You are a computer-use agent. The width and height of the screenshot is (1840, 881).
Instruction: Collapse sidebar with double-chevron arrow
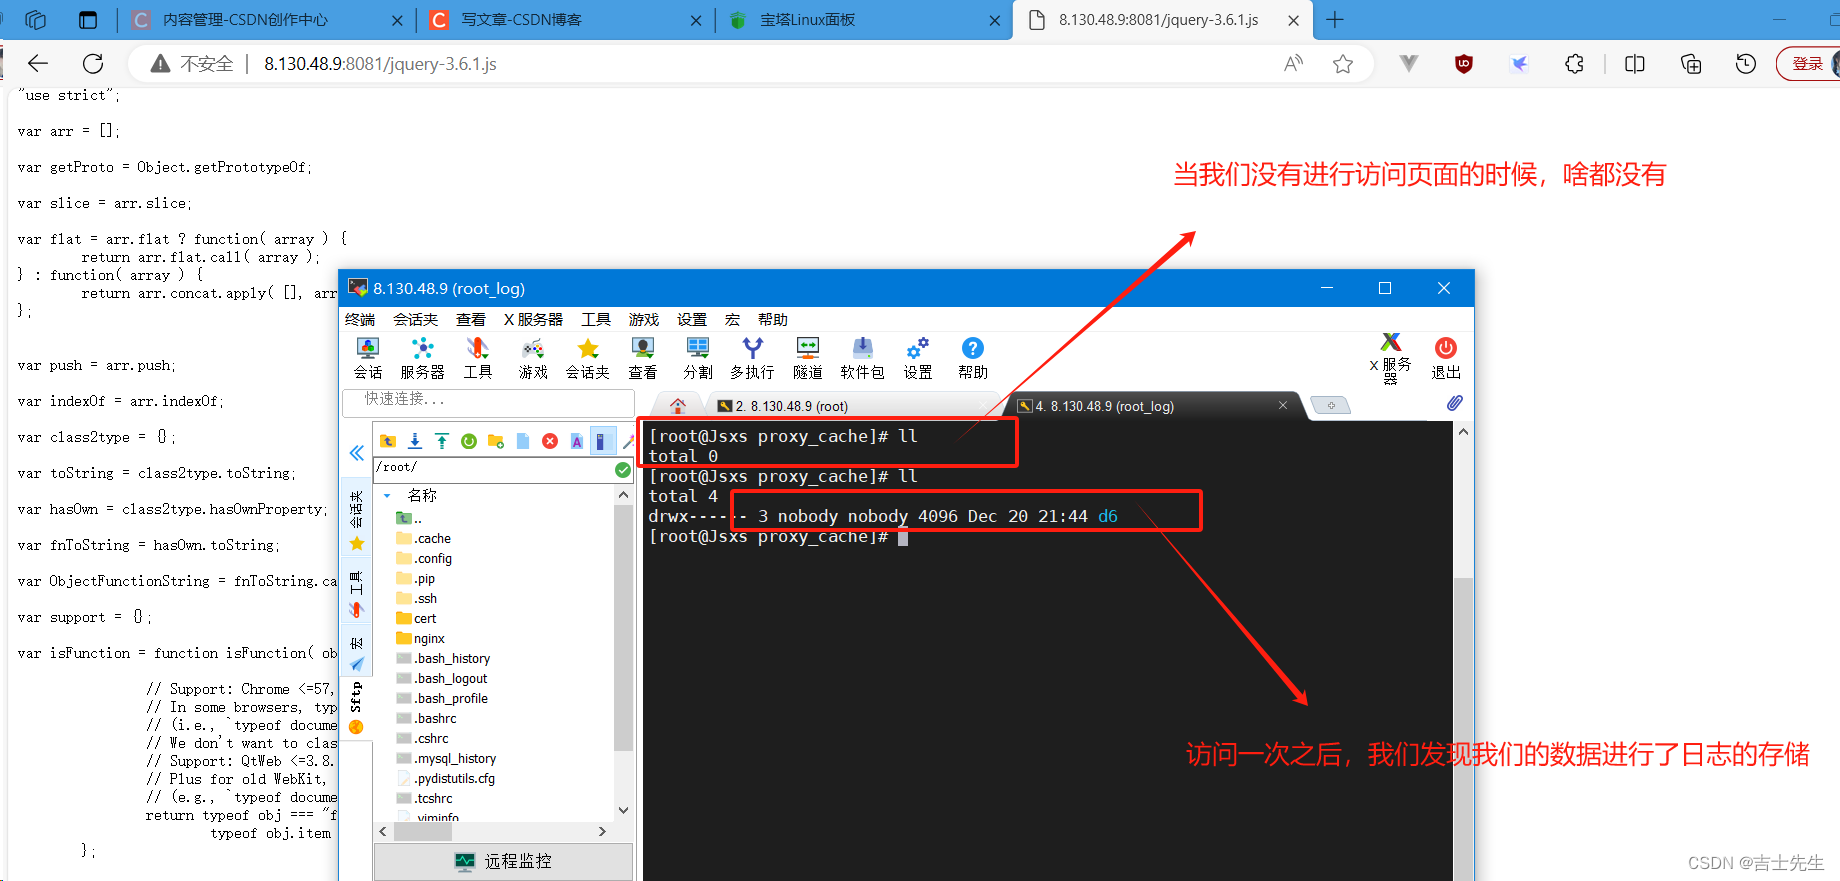coord(357,453)
